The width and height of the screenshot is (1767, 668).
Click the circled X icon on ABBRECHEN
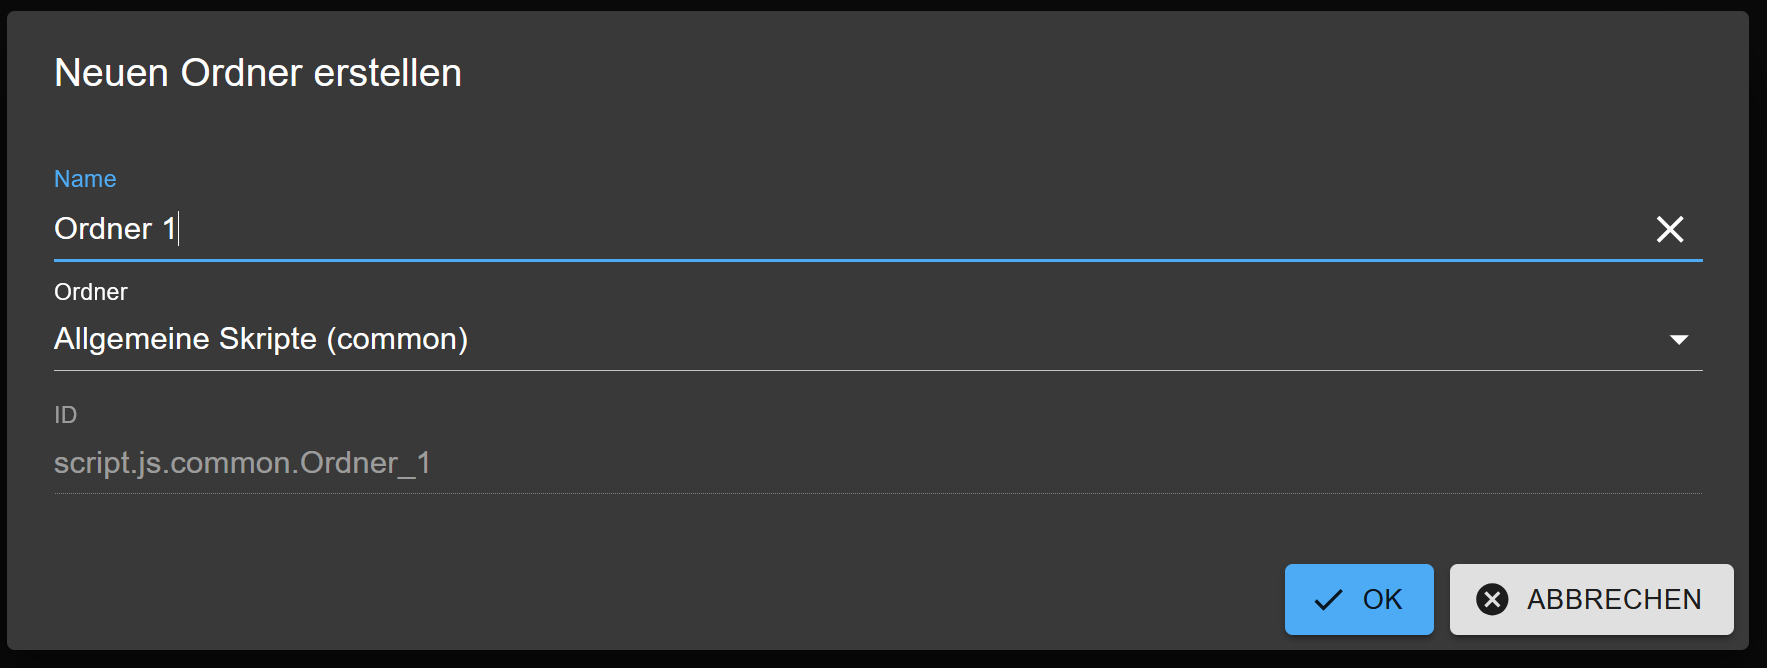[x=1492, y=600]
